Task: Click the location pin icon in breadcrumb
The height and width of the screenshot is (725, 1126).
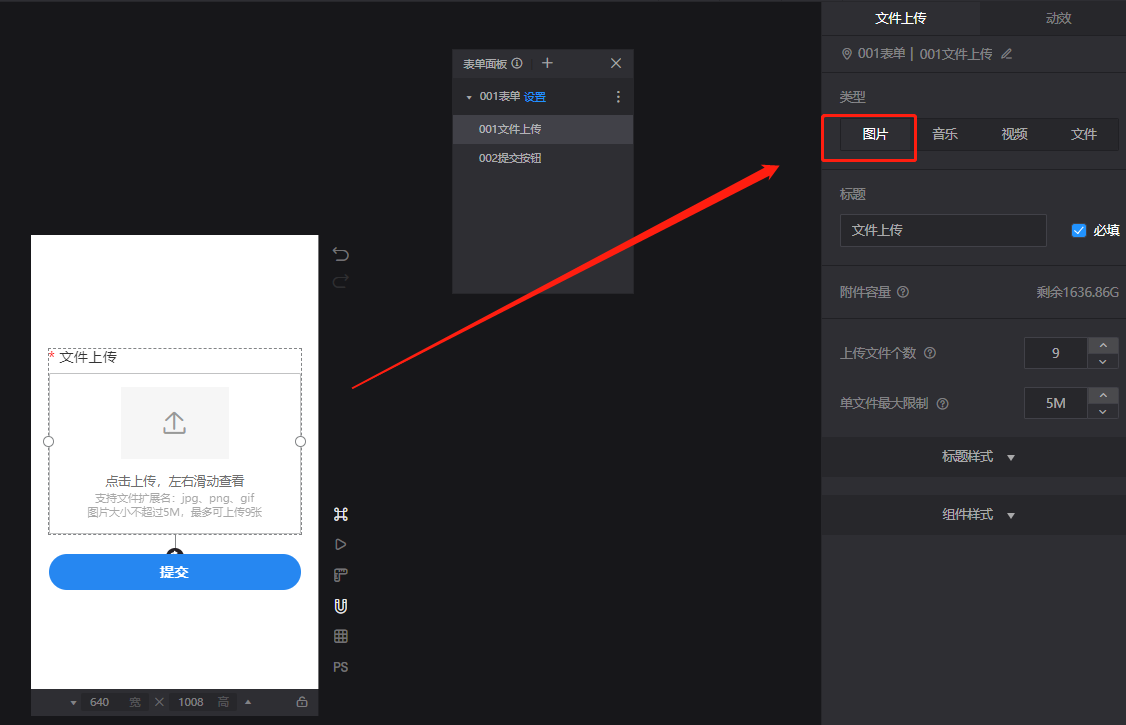Action: click(847, 54)
